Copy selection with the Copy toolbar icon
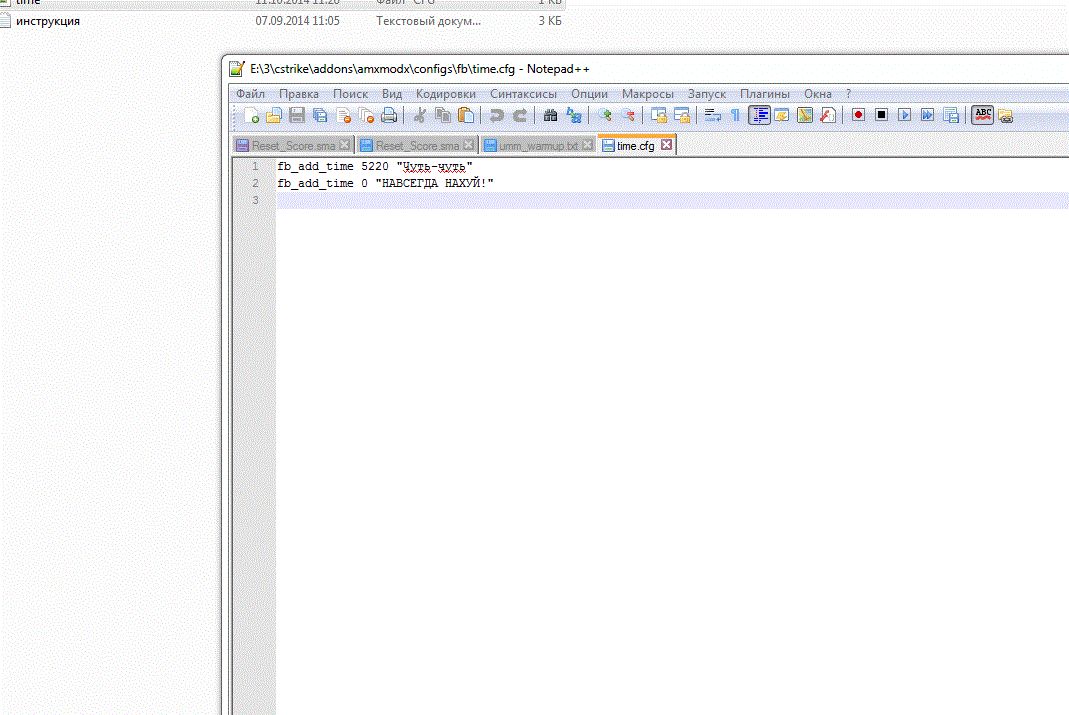 coord(442,115)
